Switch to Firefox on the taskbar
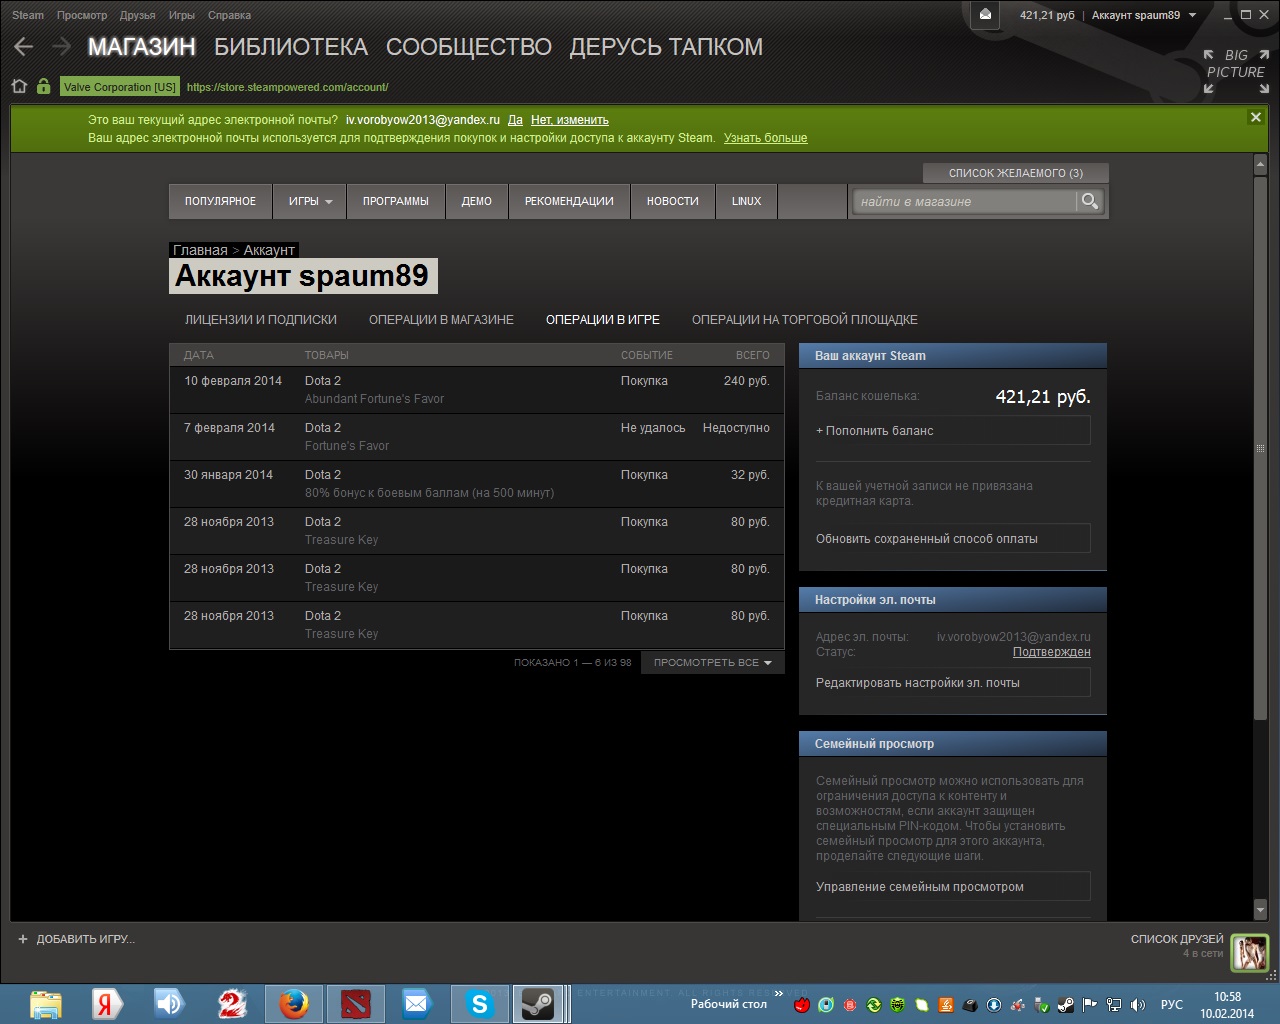The height and width of the screenshot is (1024, 1280). click(x=294, y=1004)
